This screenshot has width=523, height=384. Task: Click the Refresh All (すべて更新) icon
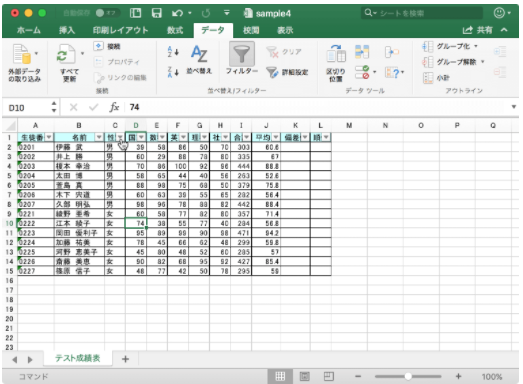point(66,54)
